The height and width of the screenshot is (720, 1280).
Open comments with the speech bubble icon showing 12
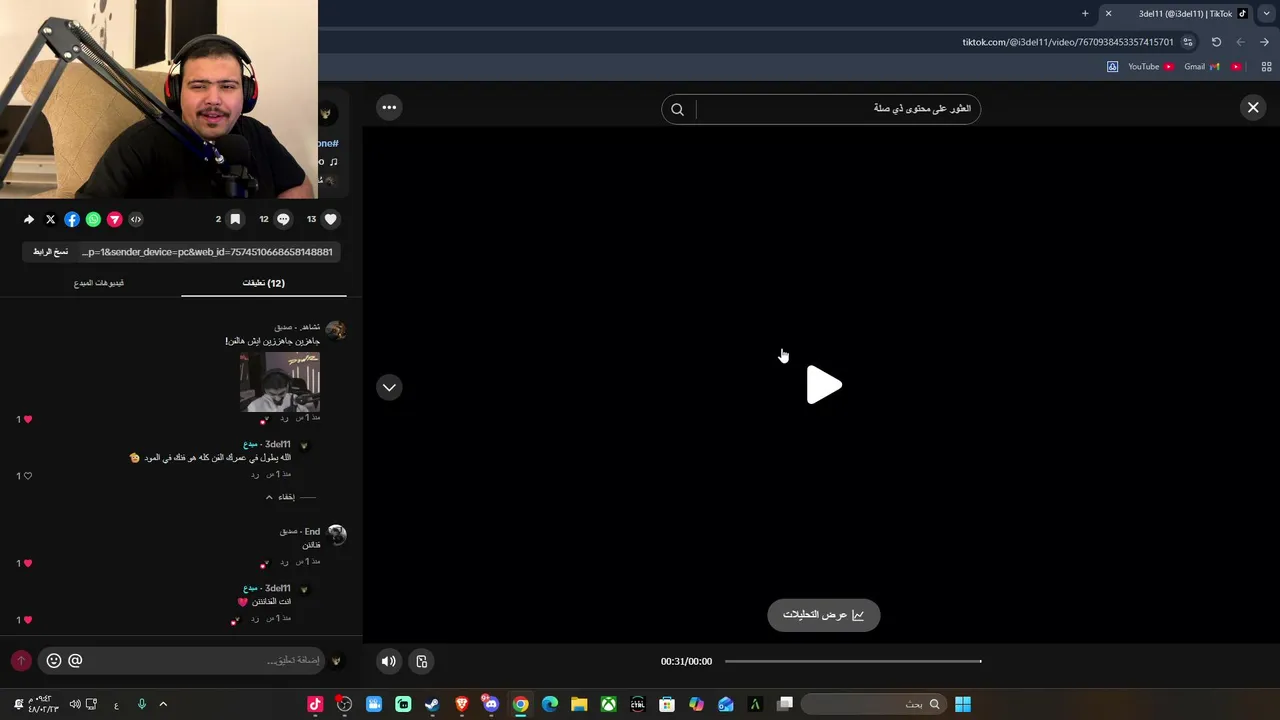(x=283, y=219)
